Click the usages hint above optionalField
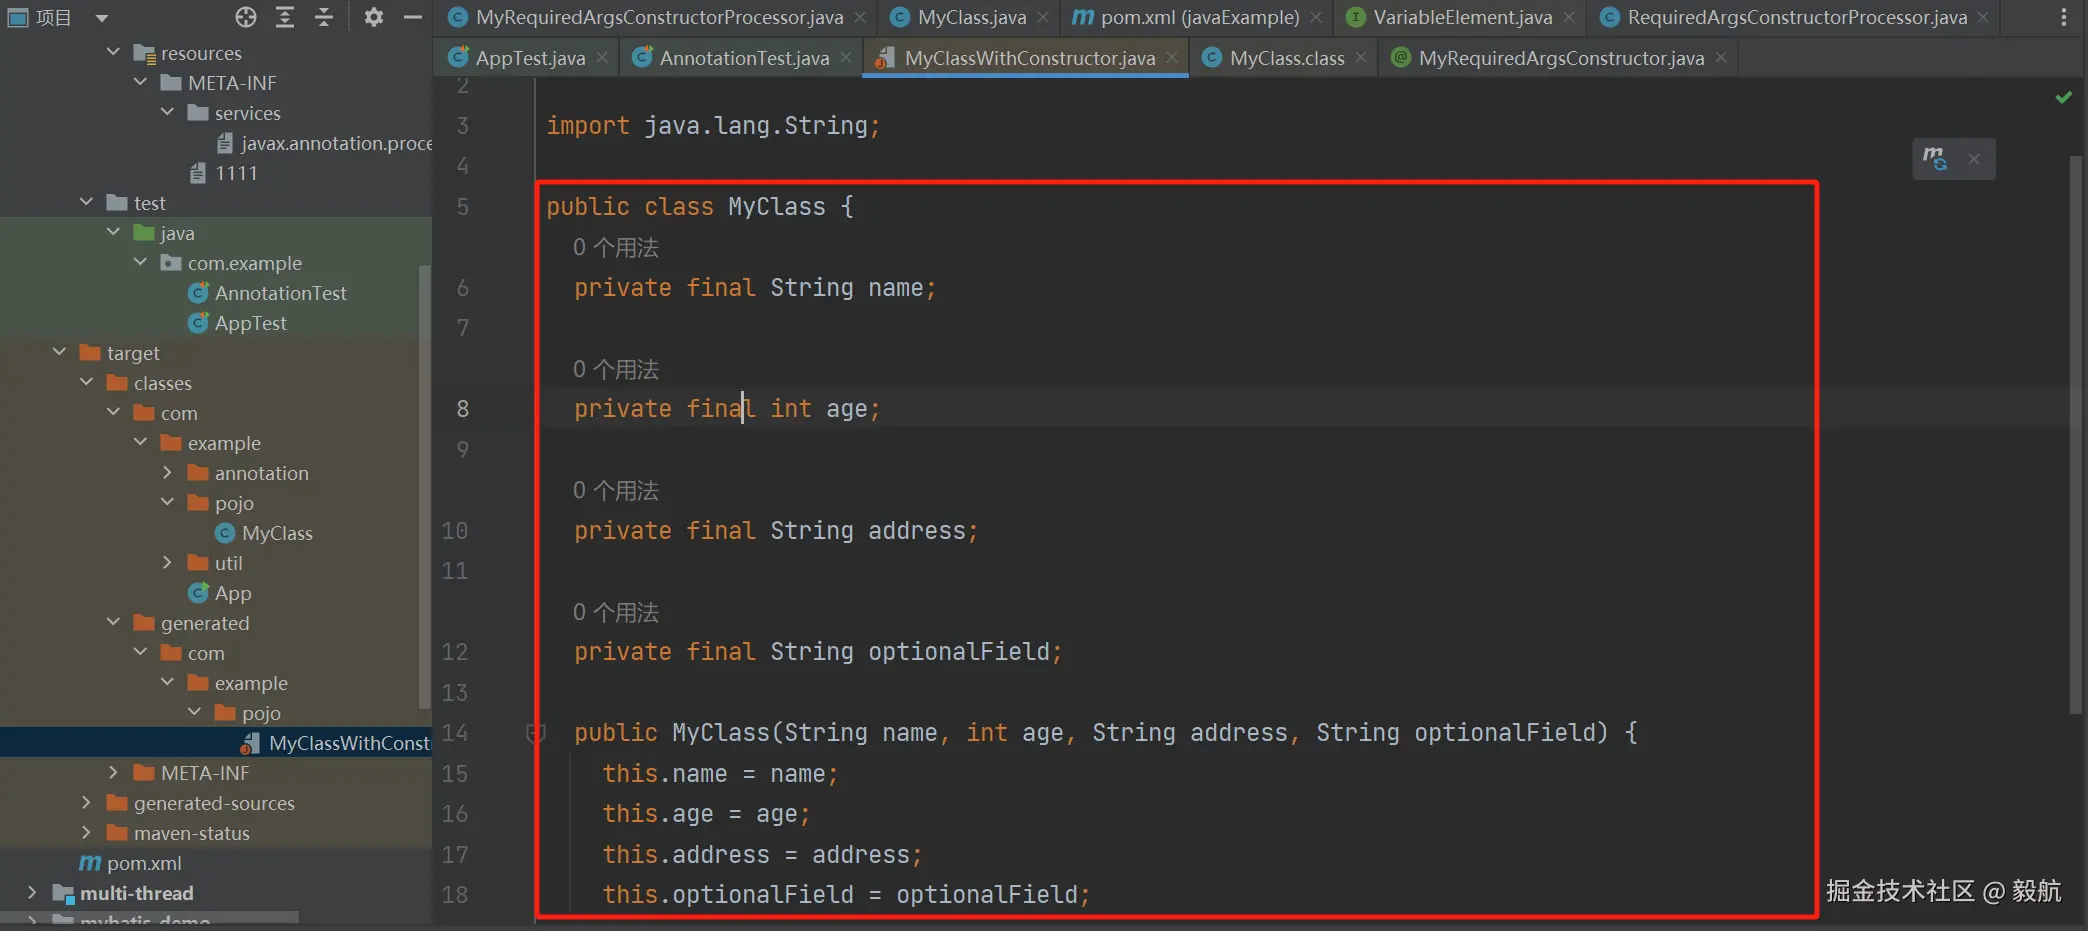Image resolution: width=2088 pixels, height=931 pixels. click(616, 612)
